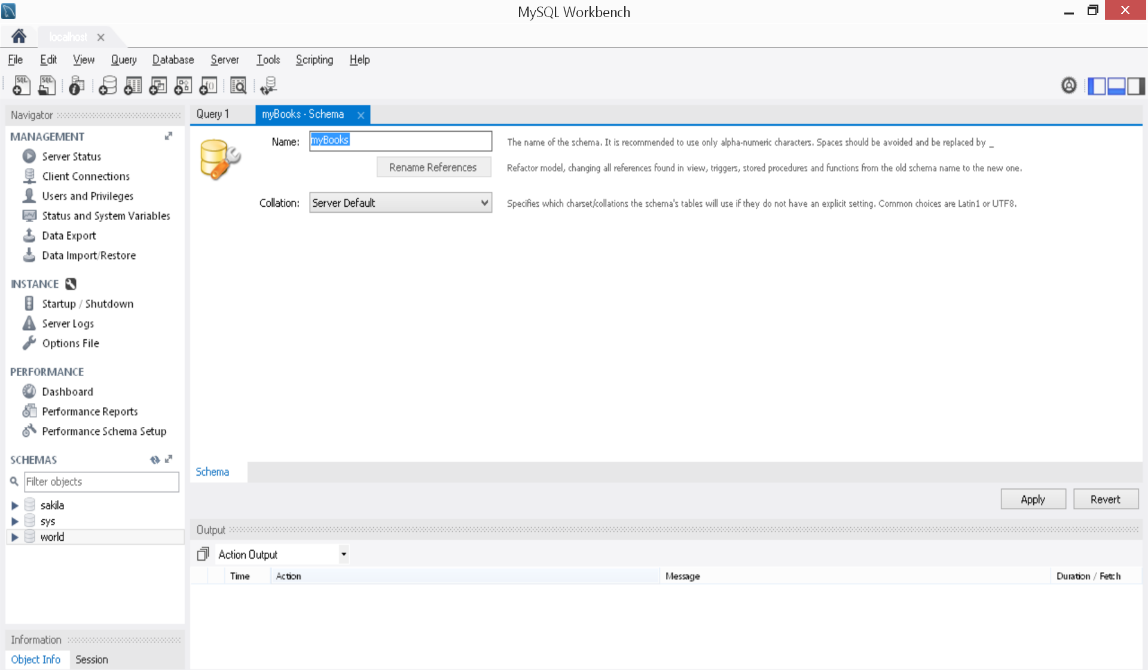Click the Server Logs warning icon
The width and height of the screenshot is (1148, 670).
click(29, 323)
